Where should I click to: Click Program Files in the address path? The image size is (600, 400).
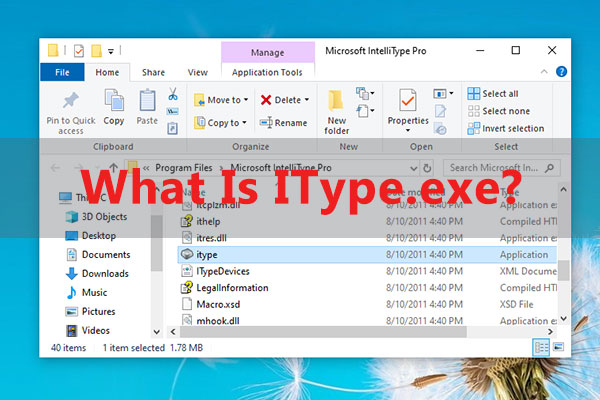[x=184, y=168]
